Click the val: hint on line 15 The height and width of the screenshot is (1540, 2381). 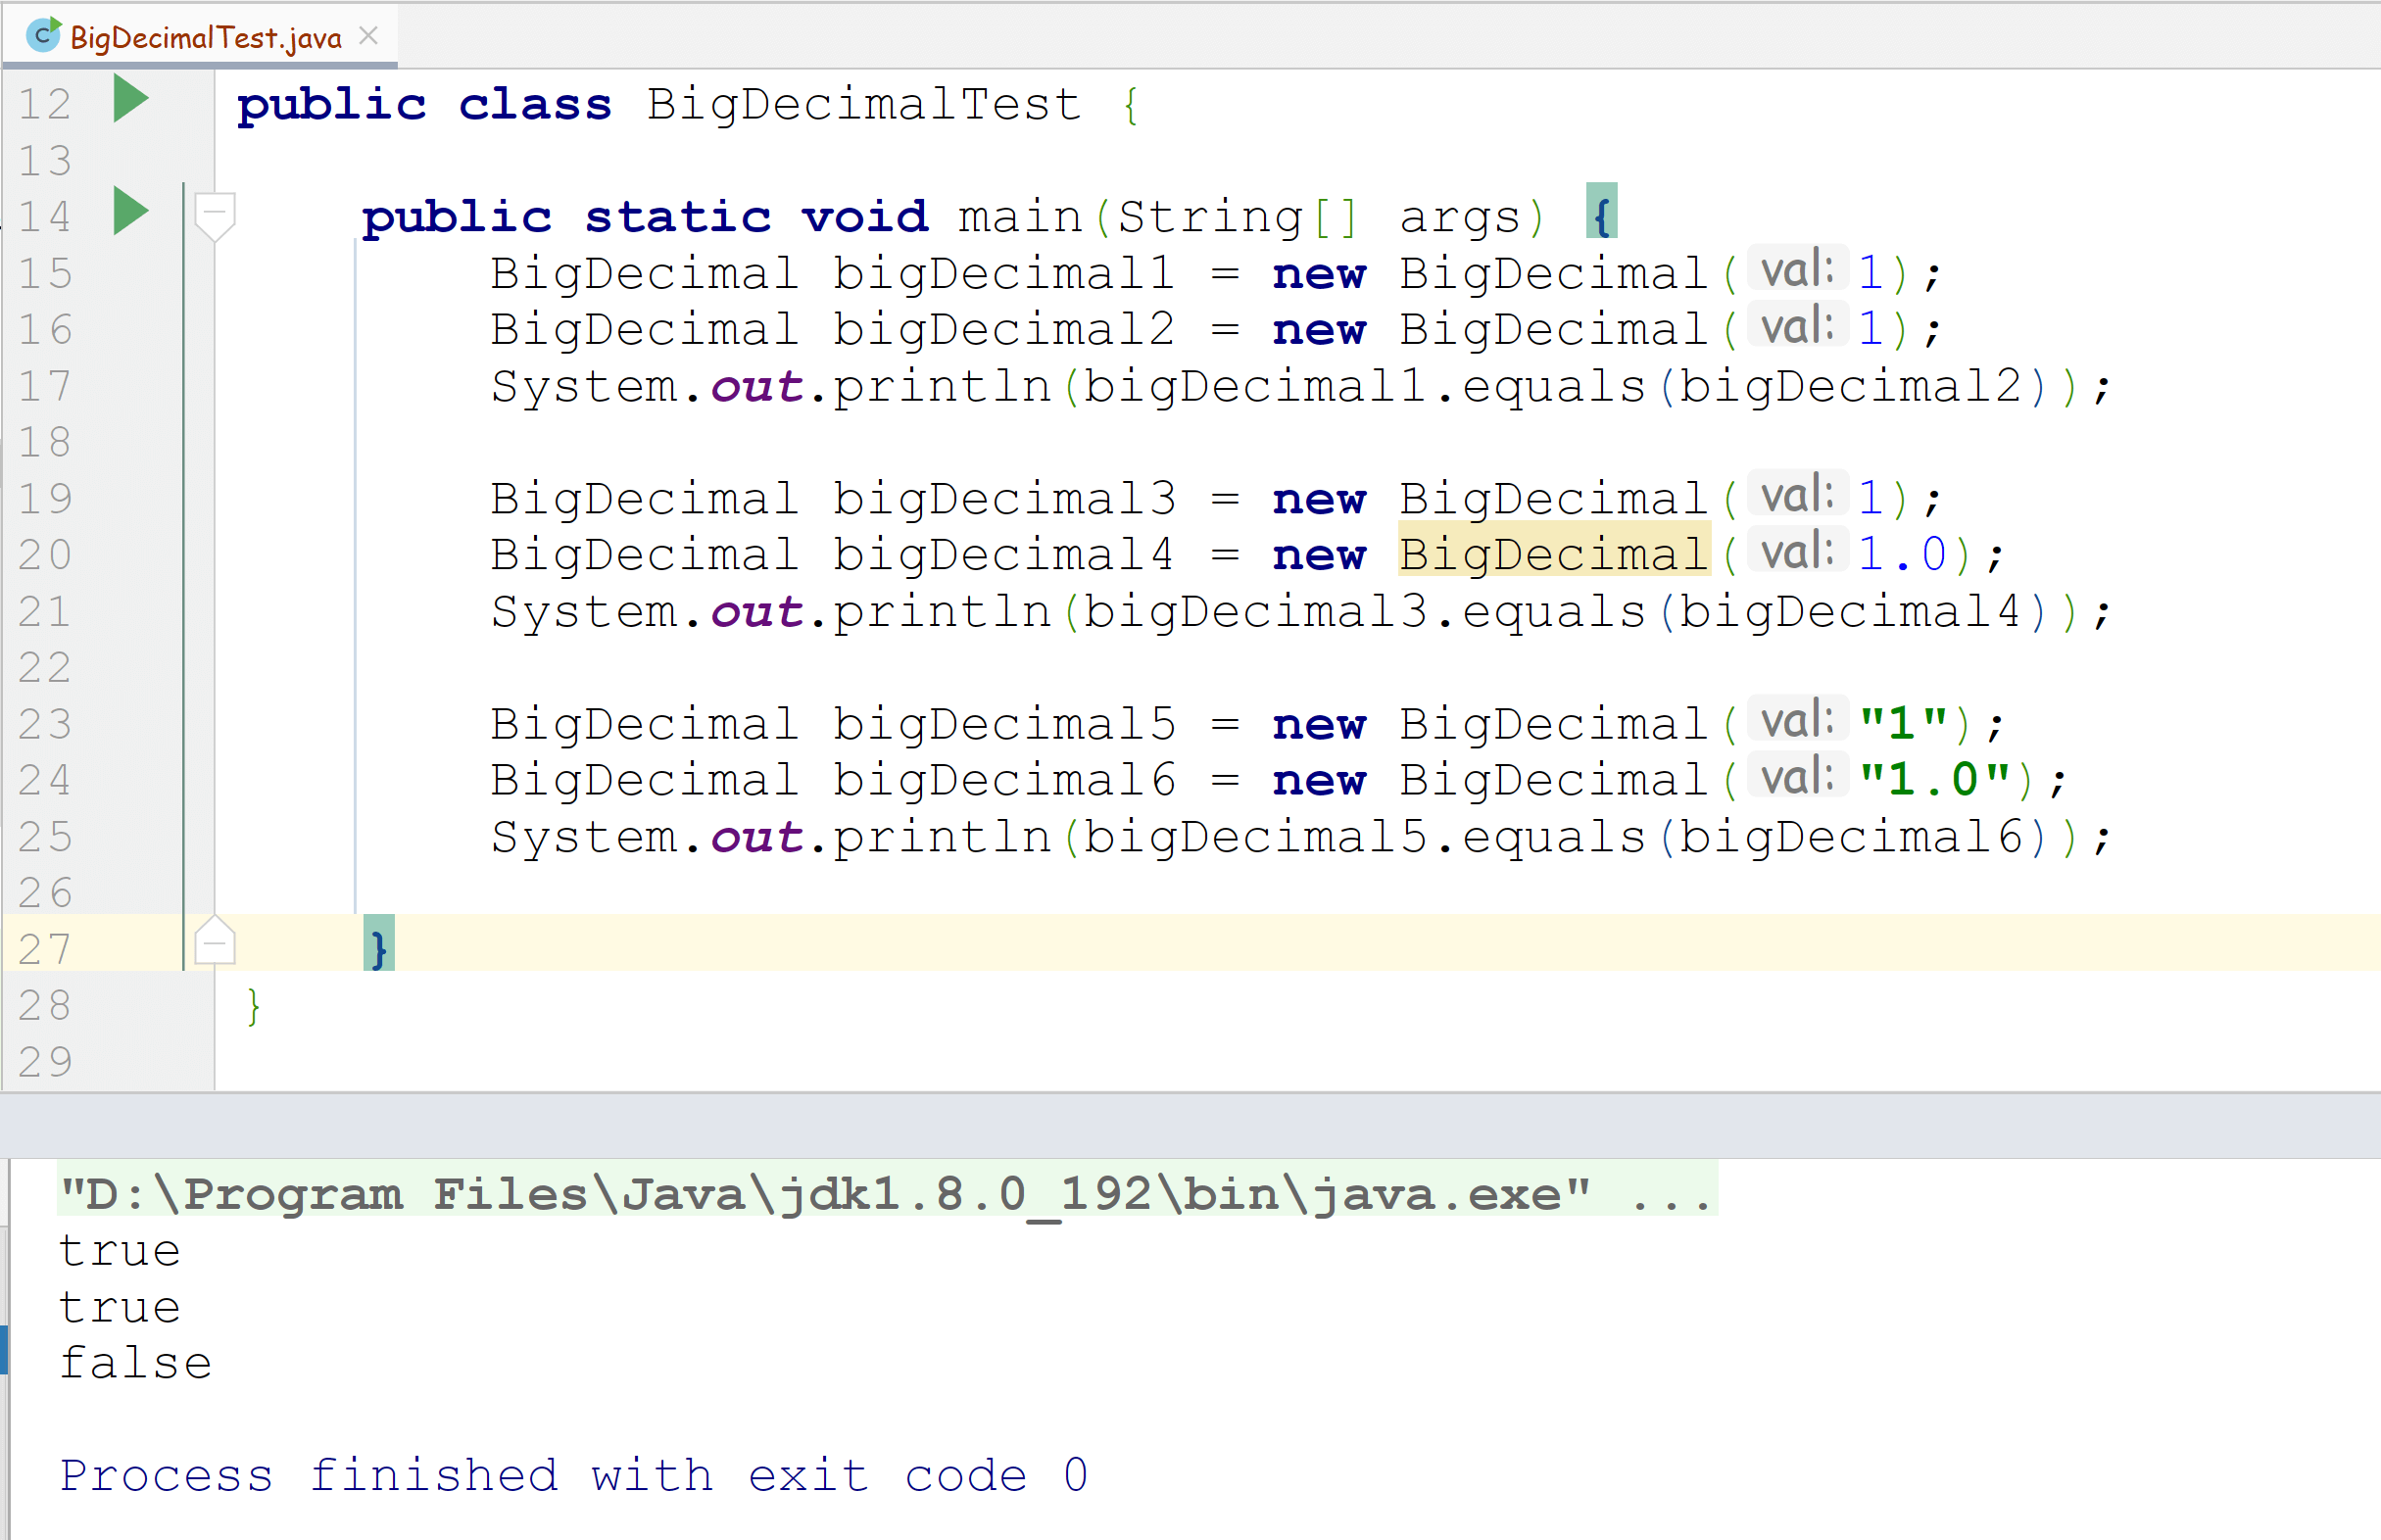pos(1797,270)
